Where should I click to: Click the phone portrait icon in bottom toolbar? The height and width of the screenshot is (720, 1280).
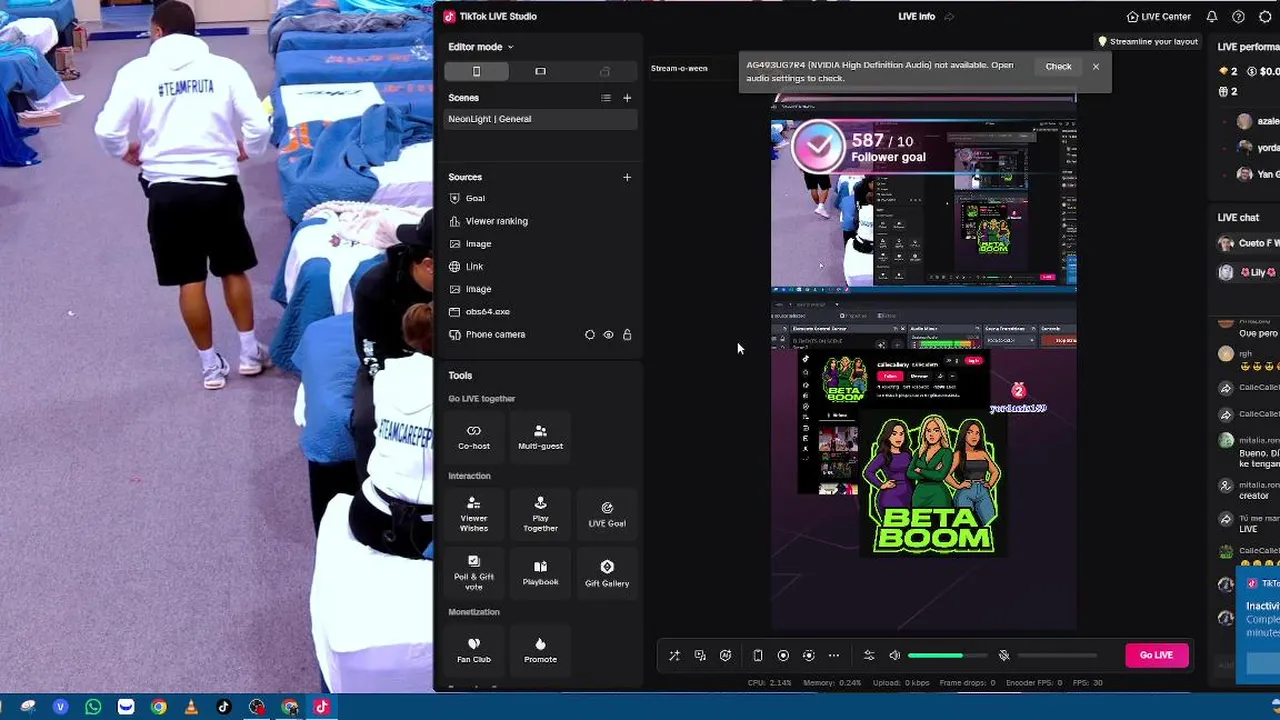[x=757, y=656]
